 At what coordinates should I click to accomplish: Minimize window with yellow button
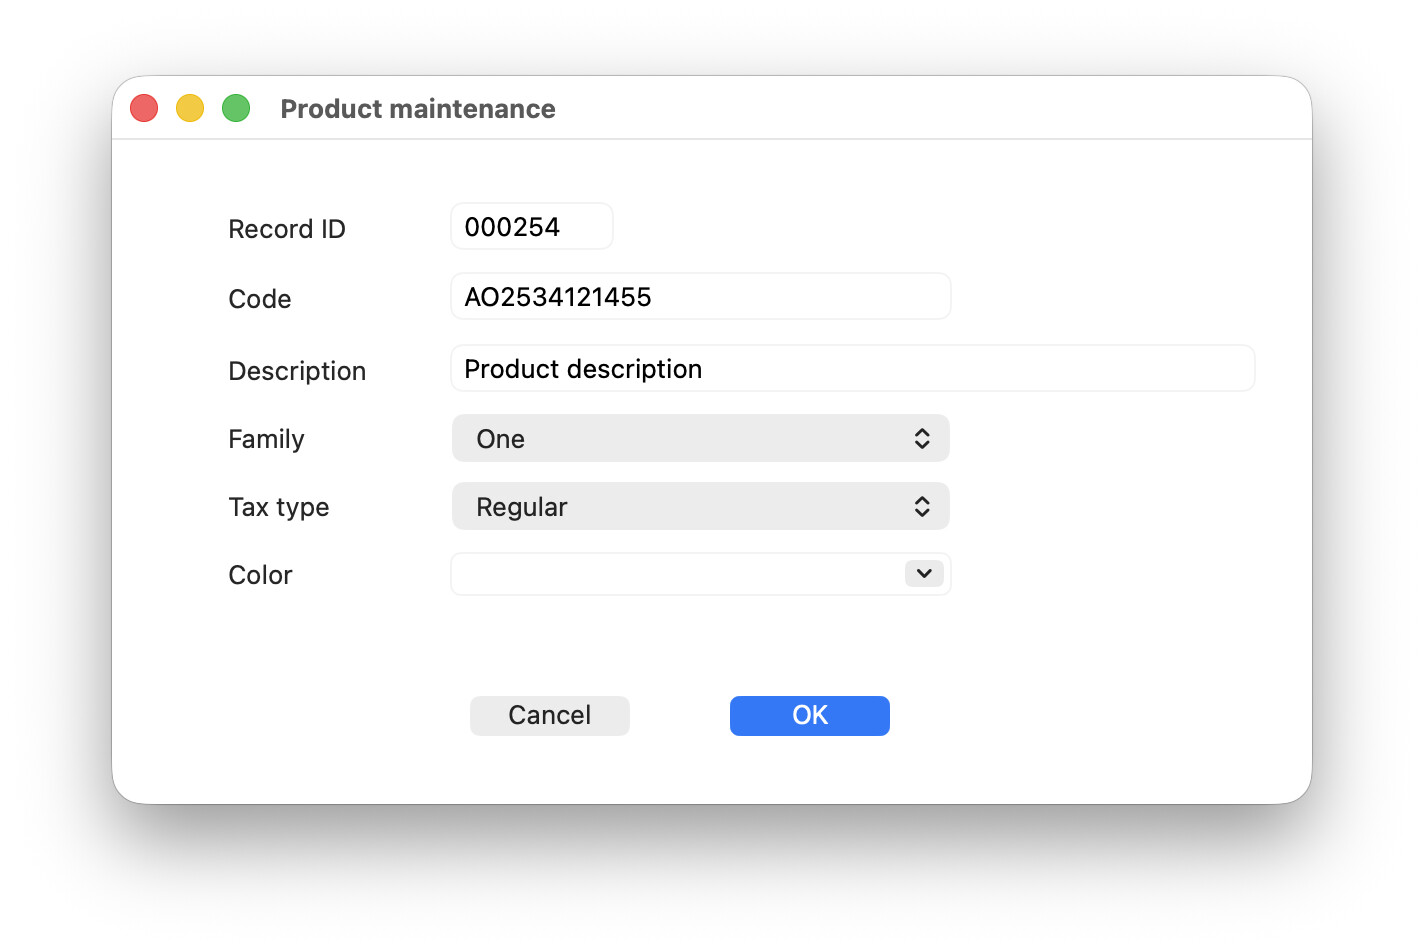(x=190, y=108)
